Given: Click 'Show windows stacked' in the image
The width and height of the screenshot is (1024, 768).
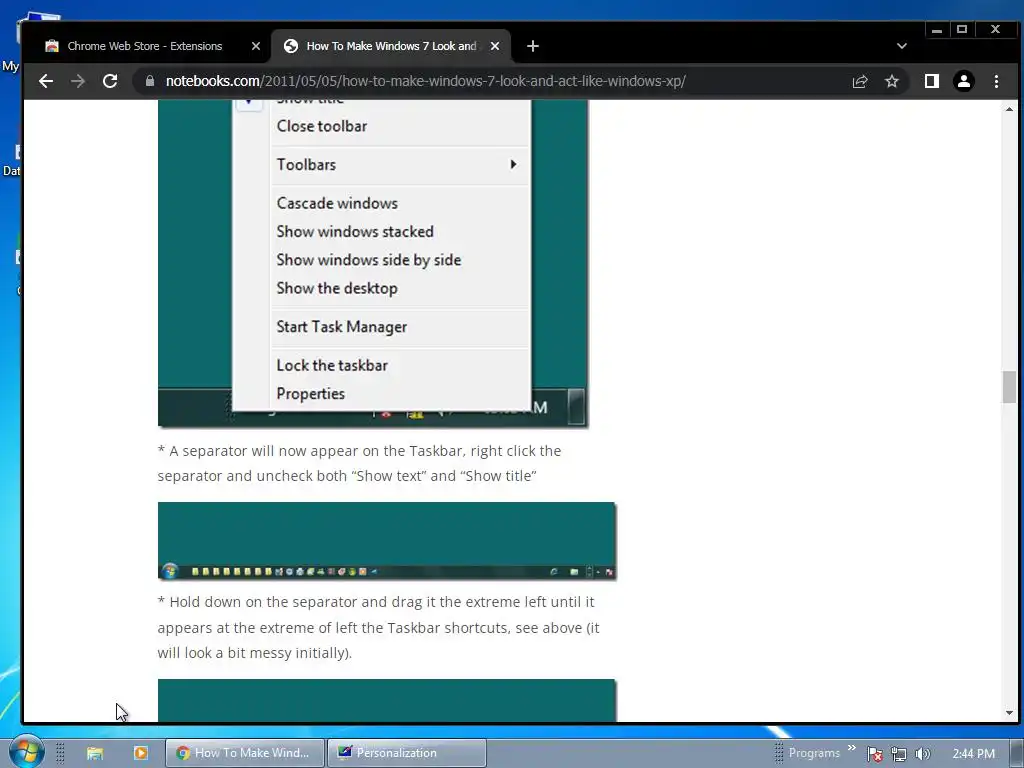Looking at the screenshot, I should click(x=355, y=232).
